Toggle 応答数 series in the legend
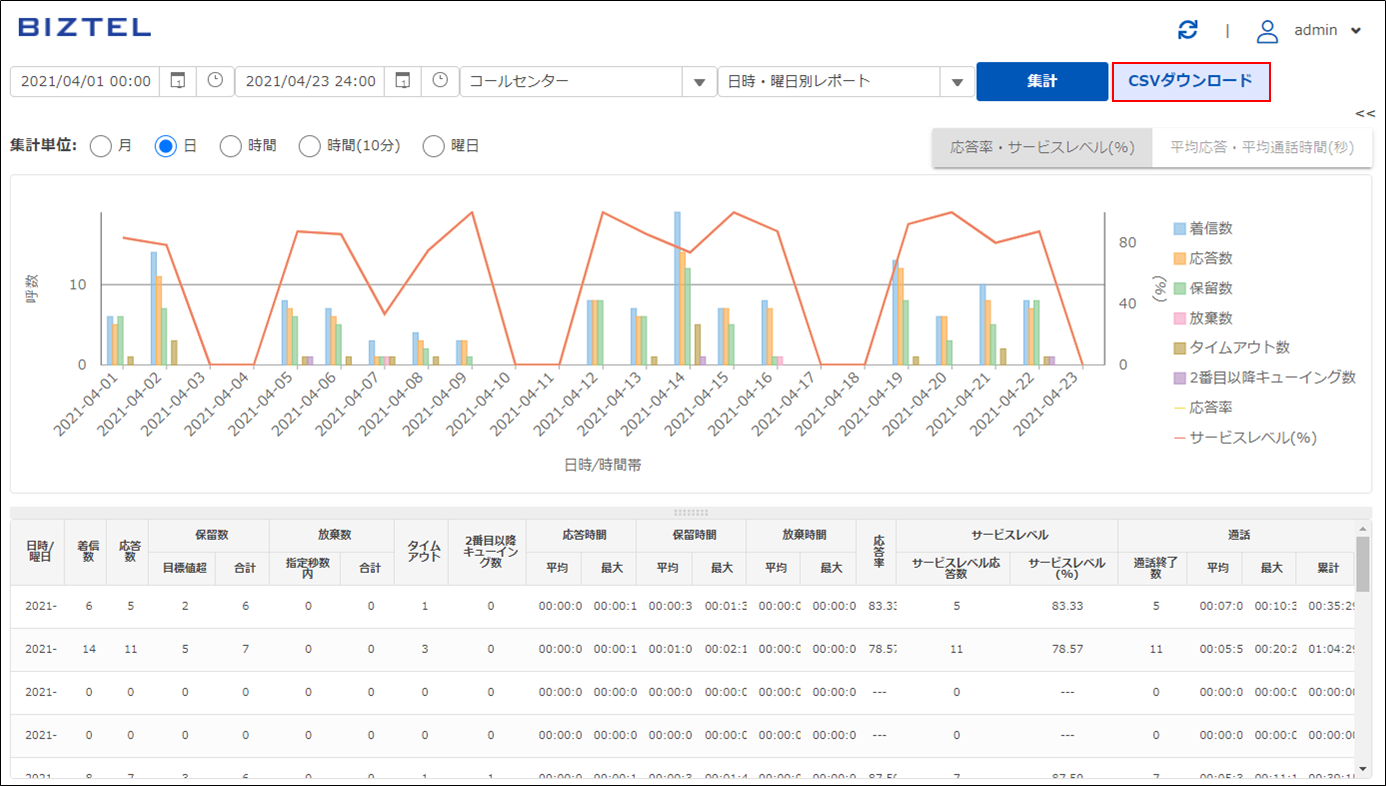The height and width of the screenshot is (786, 1386). coord(1203,258)
